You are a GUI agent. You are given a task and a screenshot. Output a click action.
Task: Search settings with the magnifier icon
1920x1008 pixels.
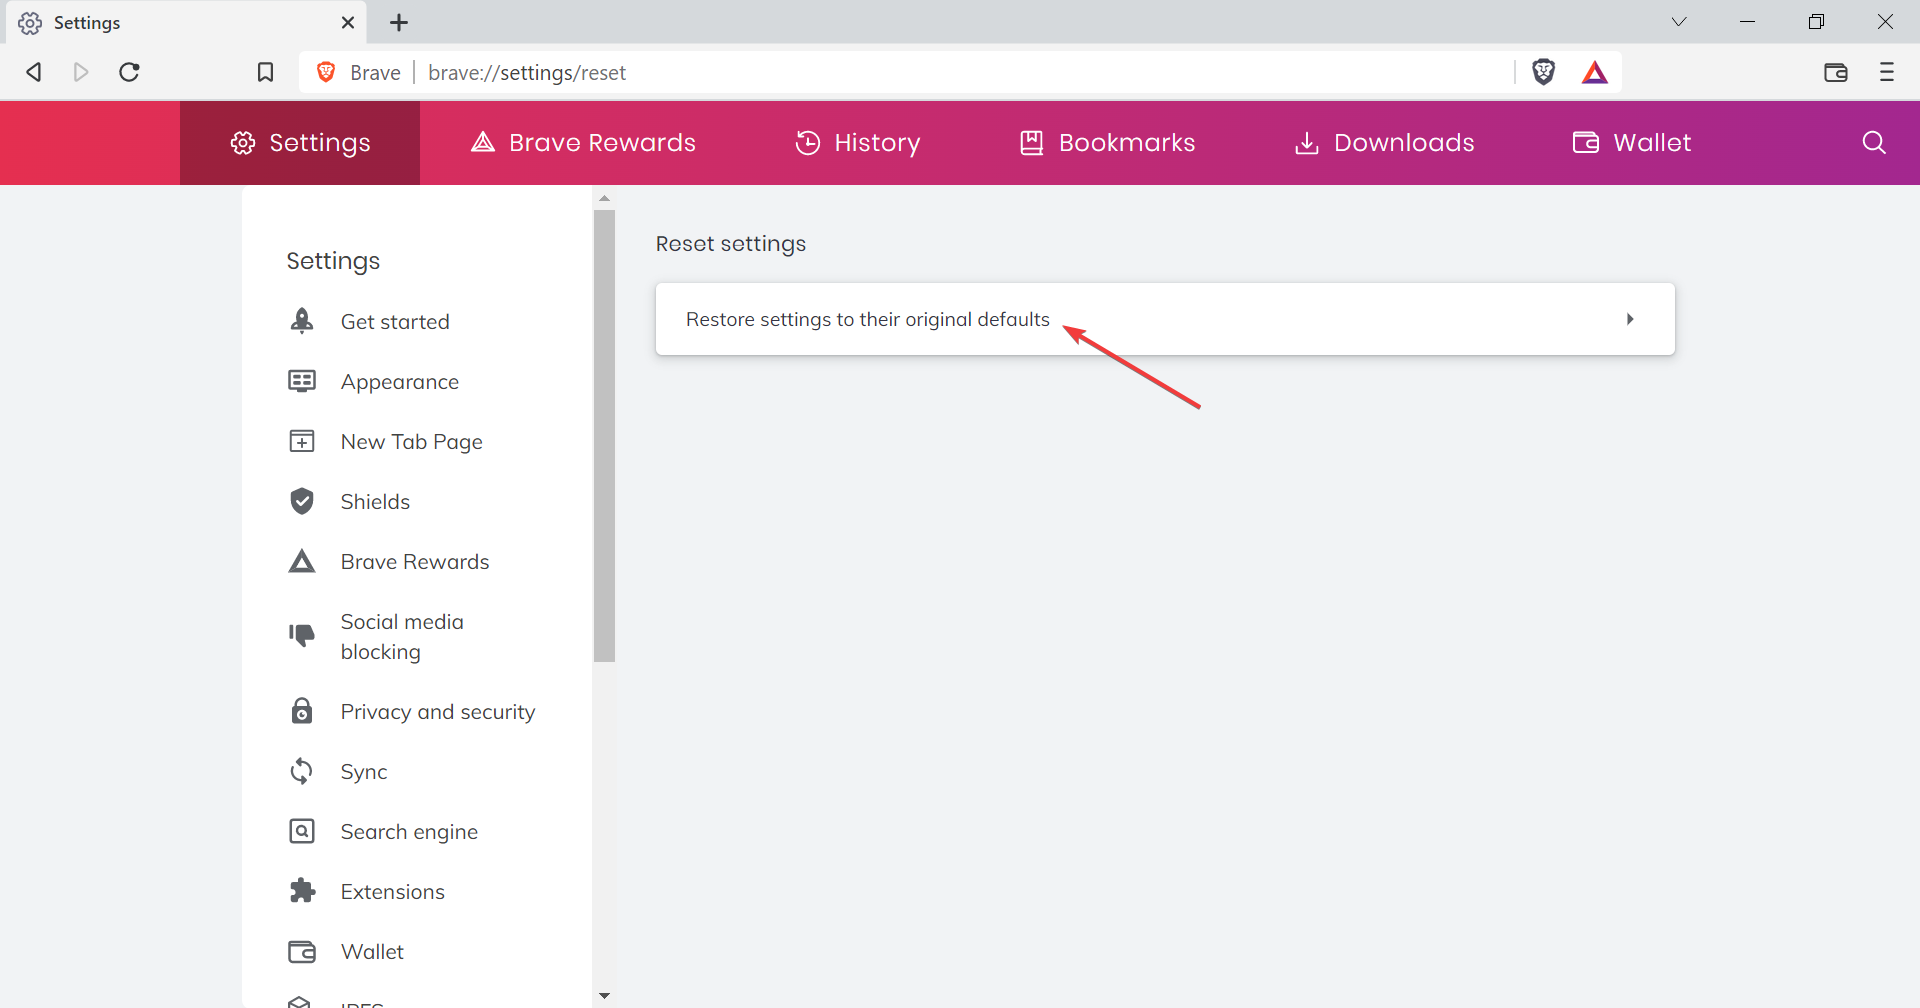coord(1874,143)
